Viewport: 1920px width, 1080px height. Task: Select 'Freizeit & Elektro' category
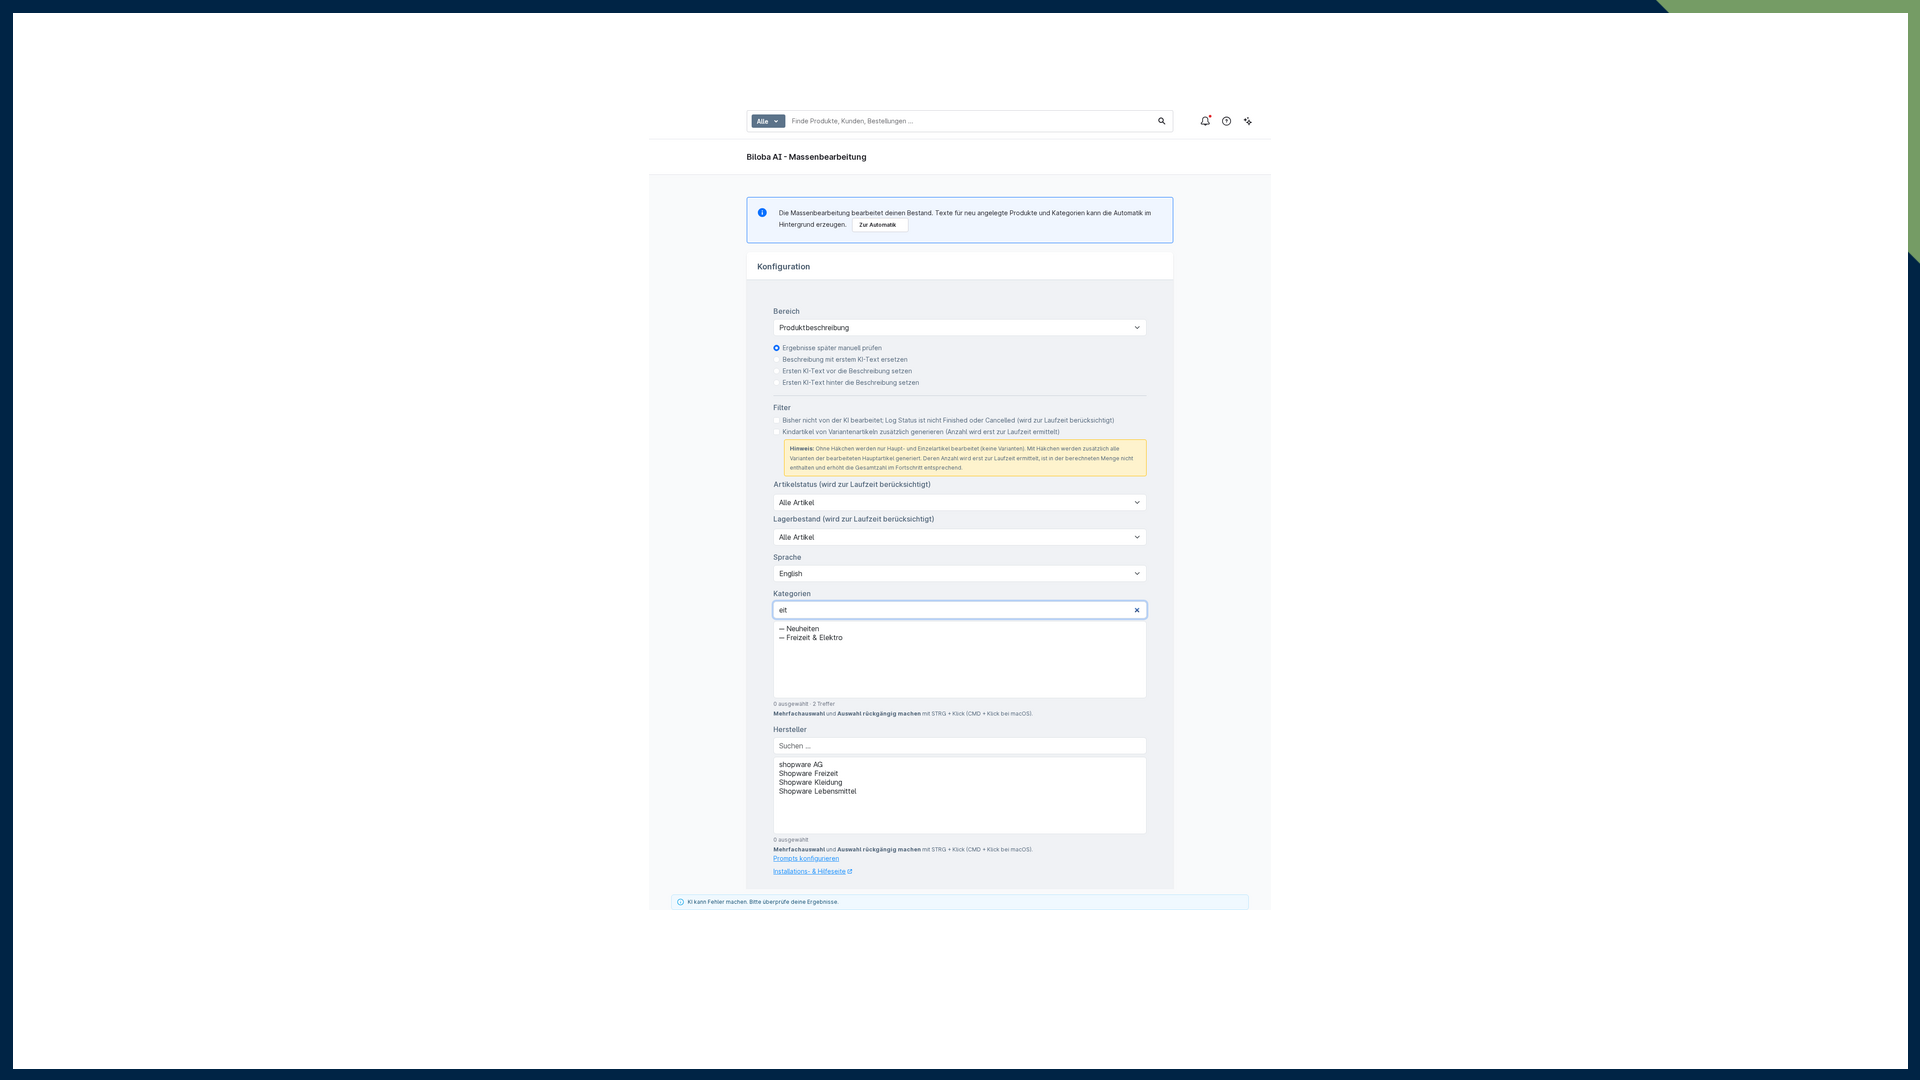[814, 638]
